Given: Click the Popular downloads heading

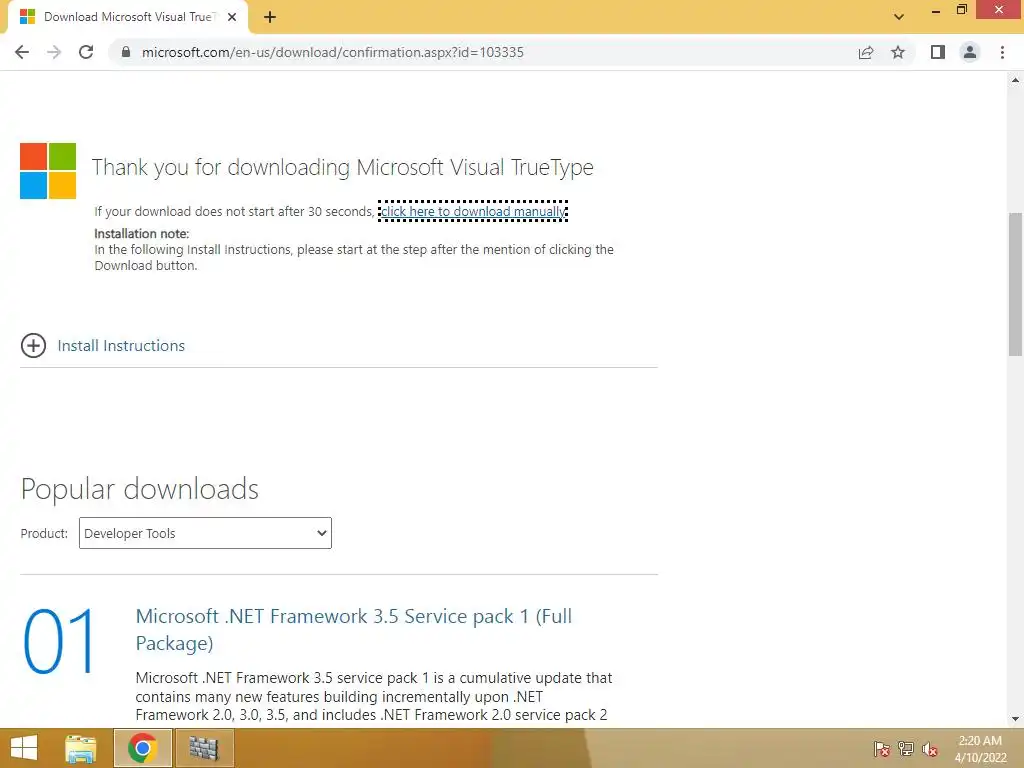Looking at the screenshot, I should point(140,489).
